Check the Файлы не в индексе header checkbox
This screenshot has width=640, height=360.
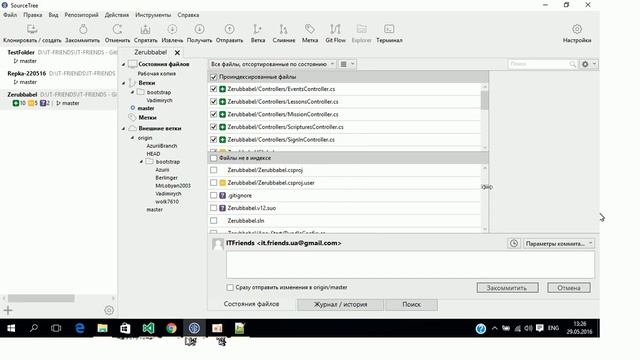[x=213, y=158]
